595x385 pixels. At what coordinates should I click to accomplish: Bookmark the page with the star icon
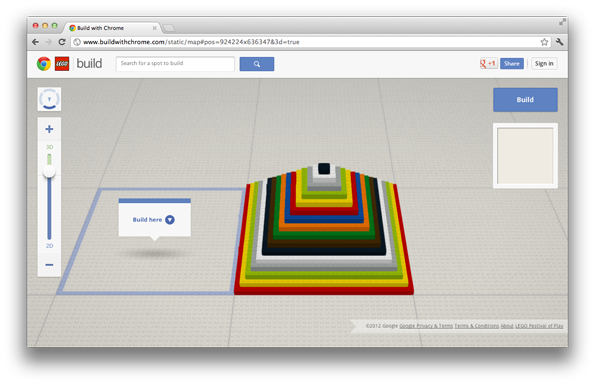544,42
